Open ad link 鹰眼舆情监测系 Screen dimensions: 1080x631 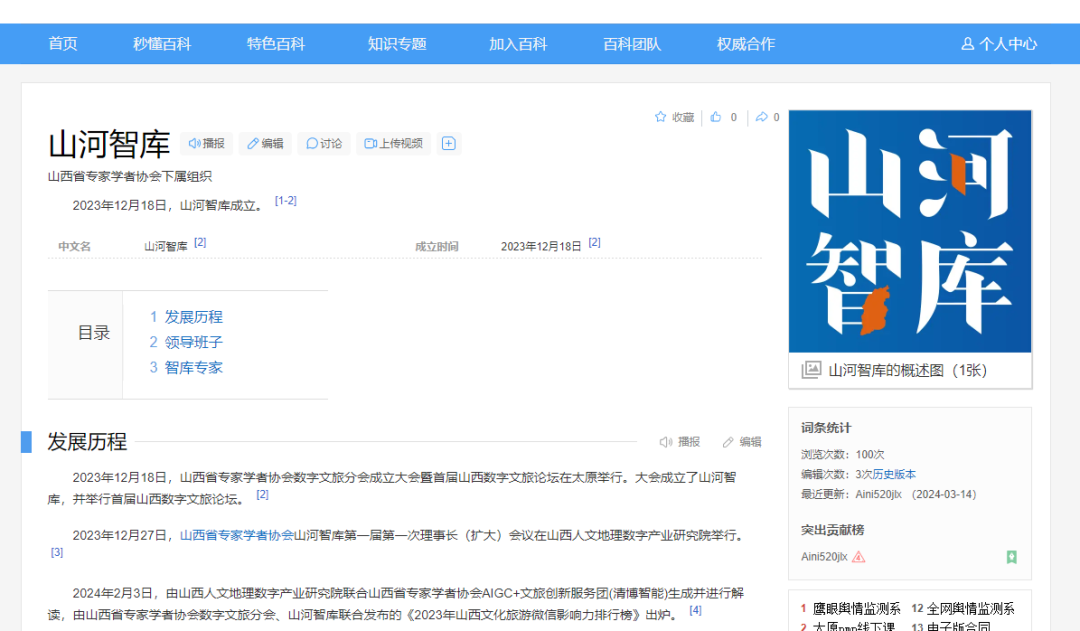point(856,609)
